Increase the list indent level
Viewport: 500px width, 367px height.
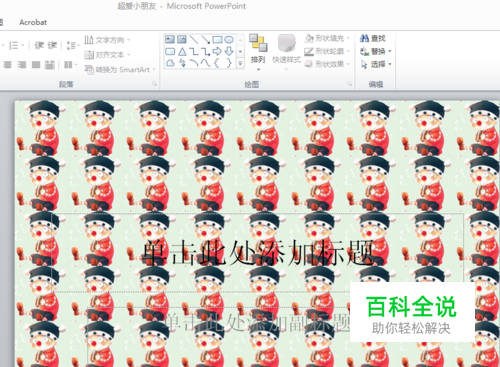coord(52,45)
